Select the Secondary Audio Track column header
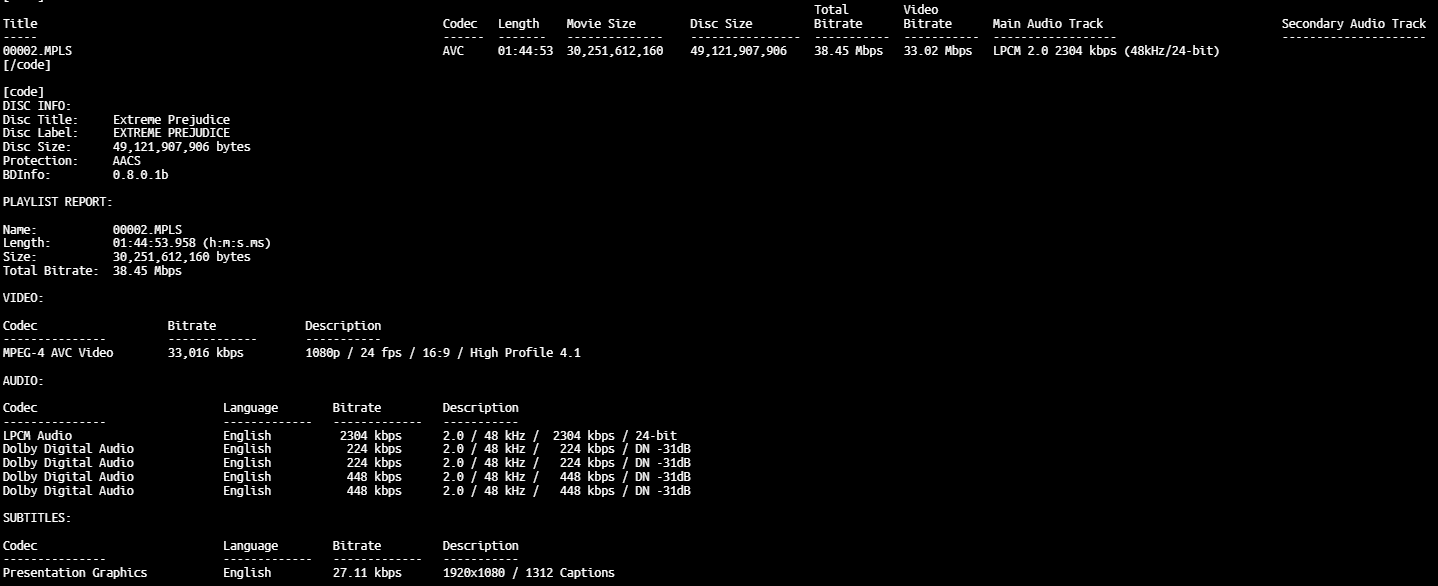Screen dimensions: 1438x586 pyautogui.click(x=1353, y=23)
